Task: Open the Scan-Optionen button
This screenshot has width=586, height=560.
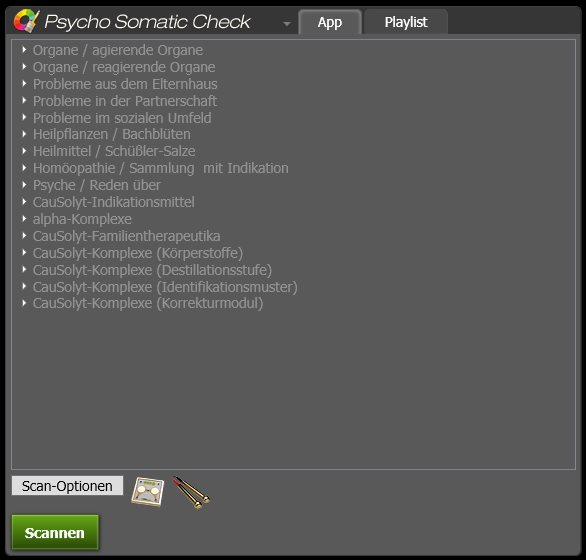Action: point(67,486)
